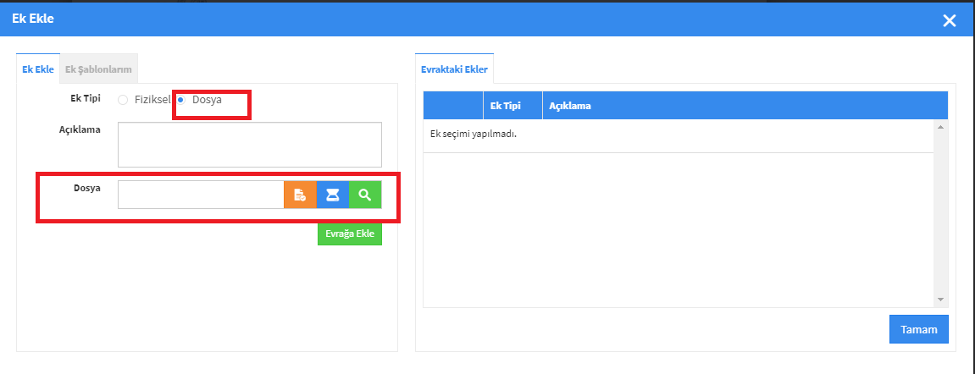Click the Ek Tipi column header
The height and width of the screenshot is (375, 977).
pos(513,105)
